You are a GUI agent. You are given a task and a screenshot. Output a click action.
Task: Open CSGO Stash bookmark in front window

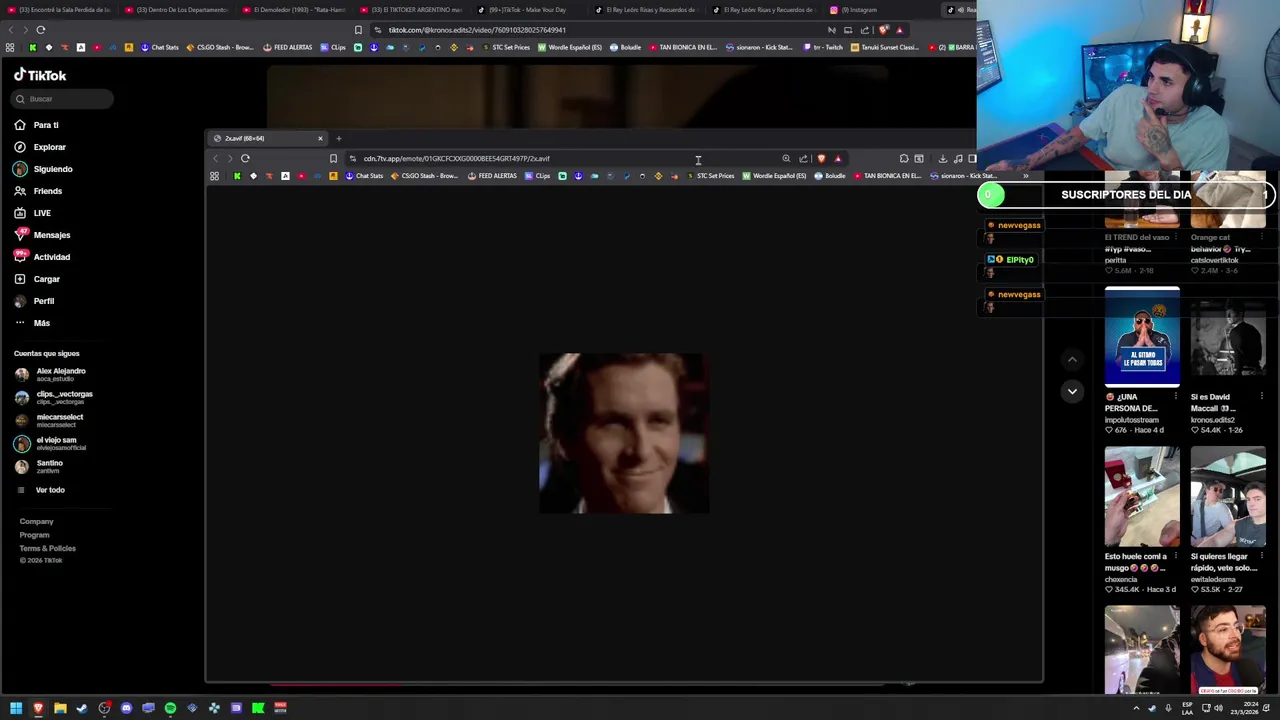(x=426, y=176)
